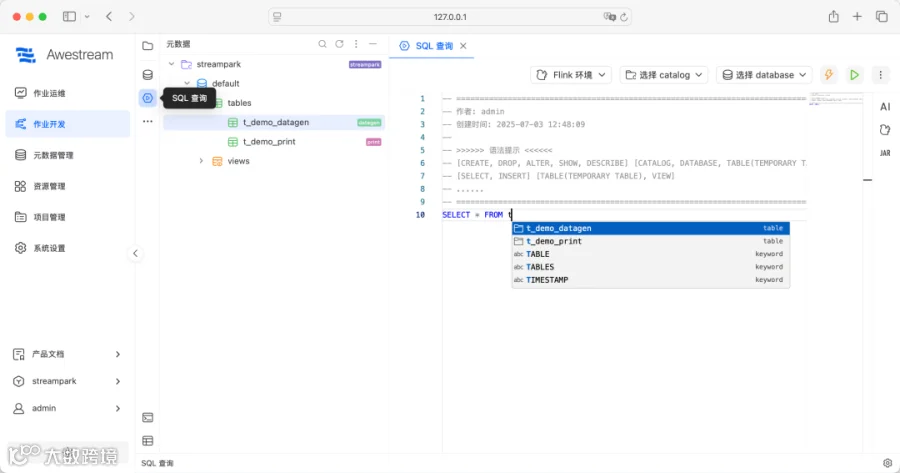Click the lightning bolt icon in editor toolbar
Image resolution: width=900 pixels, height=473 pixels.
tap(828, 75)
